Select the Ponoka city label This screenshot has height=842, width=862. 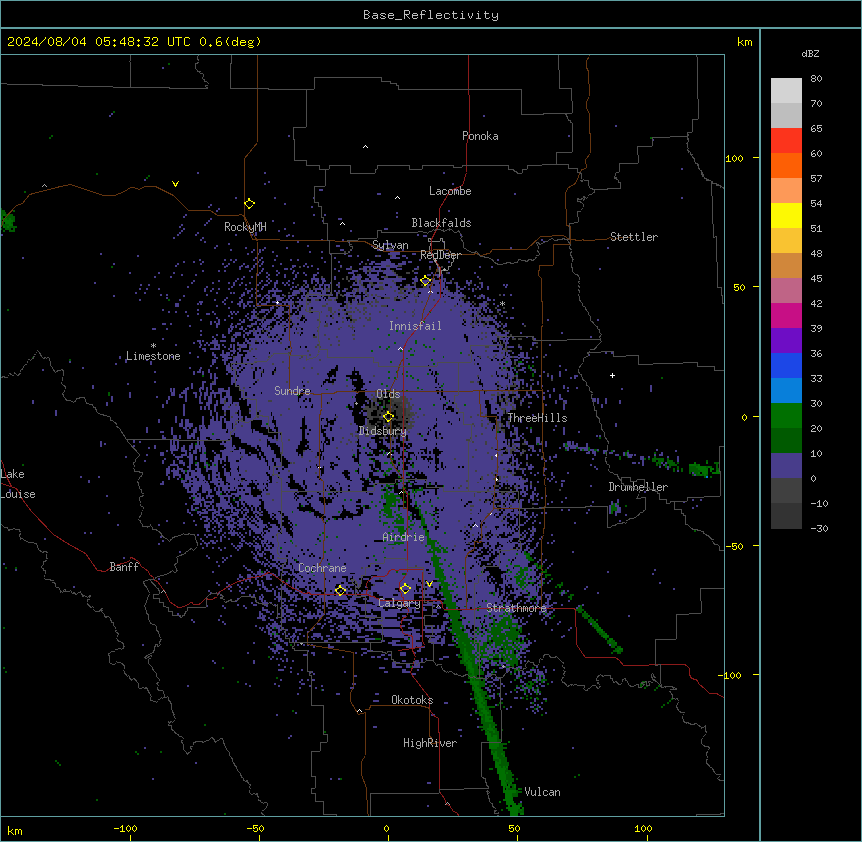[480, 136]
